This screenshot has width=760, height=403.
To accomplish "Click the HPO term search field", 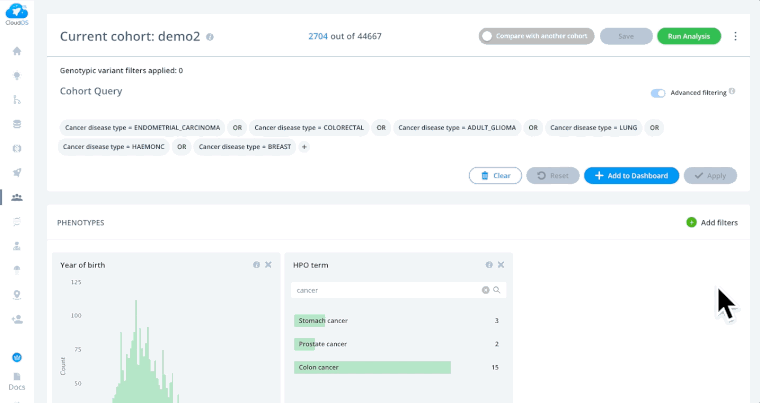I will [x=386, y=290].
